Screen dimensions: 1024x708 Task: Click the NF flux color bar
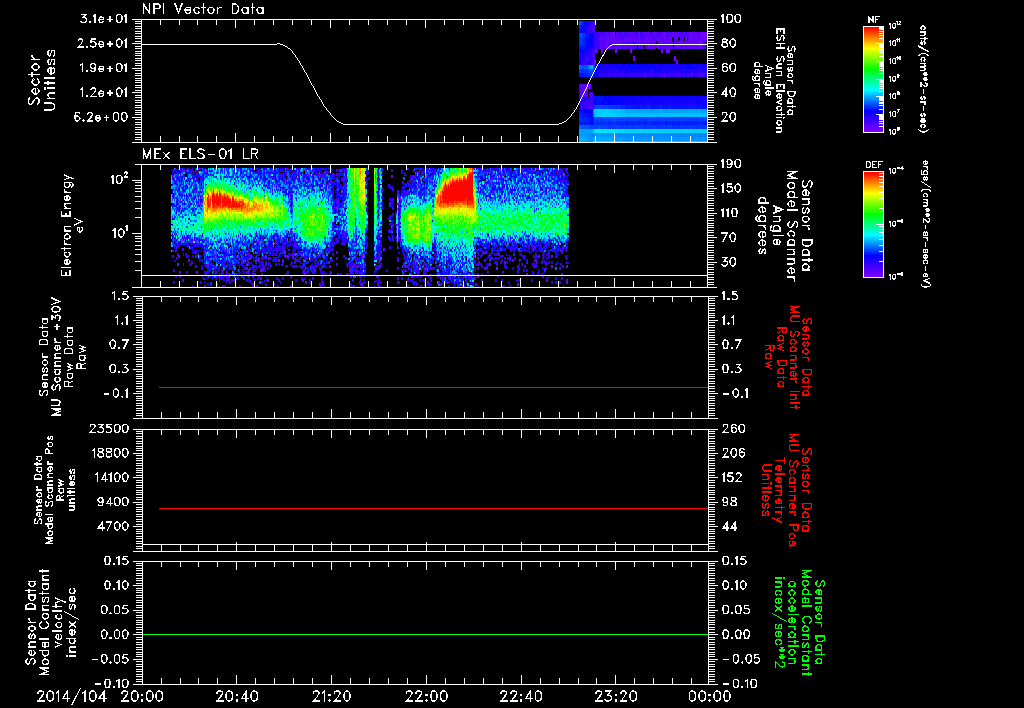tap(873, 79)
